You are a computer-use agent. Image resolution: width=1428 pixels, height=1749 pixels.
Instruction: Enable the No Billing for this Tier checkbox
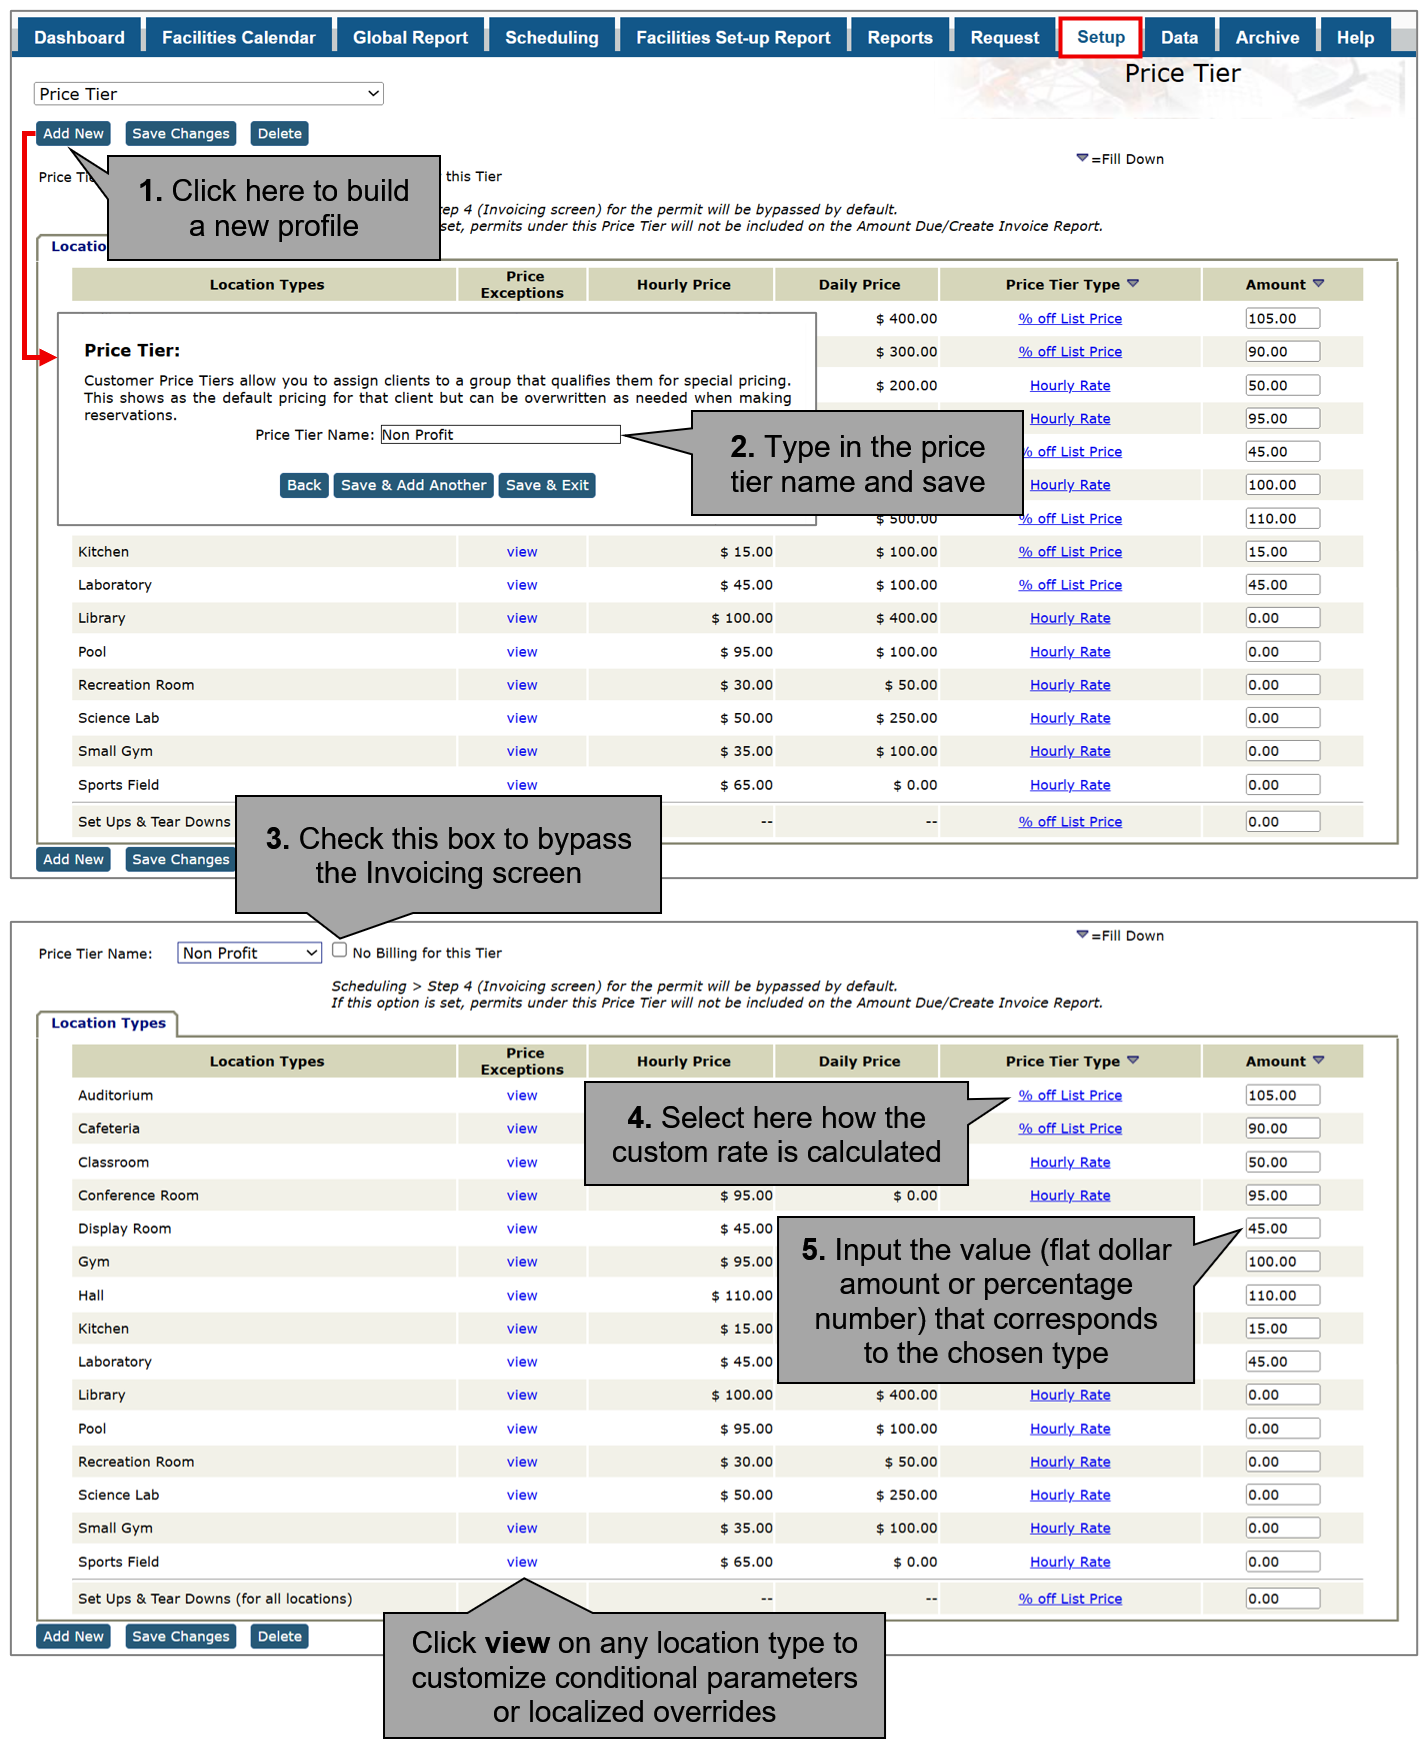[340, 951]
